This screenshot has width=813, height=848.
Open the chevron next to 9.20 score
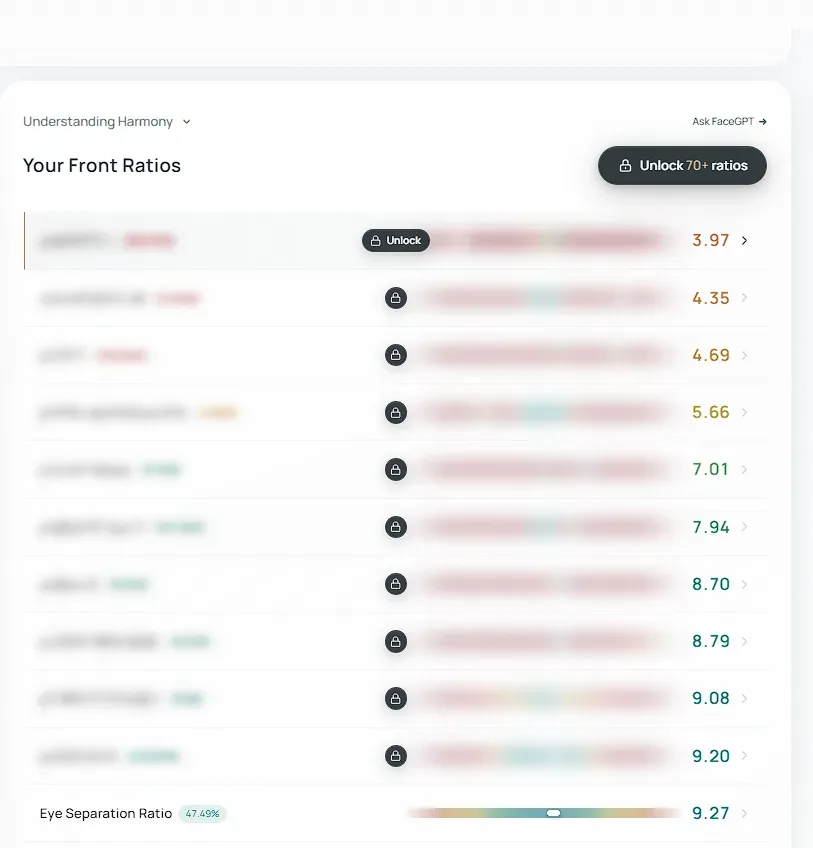(744, 756)
